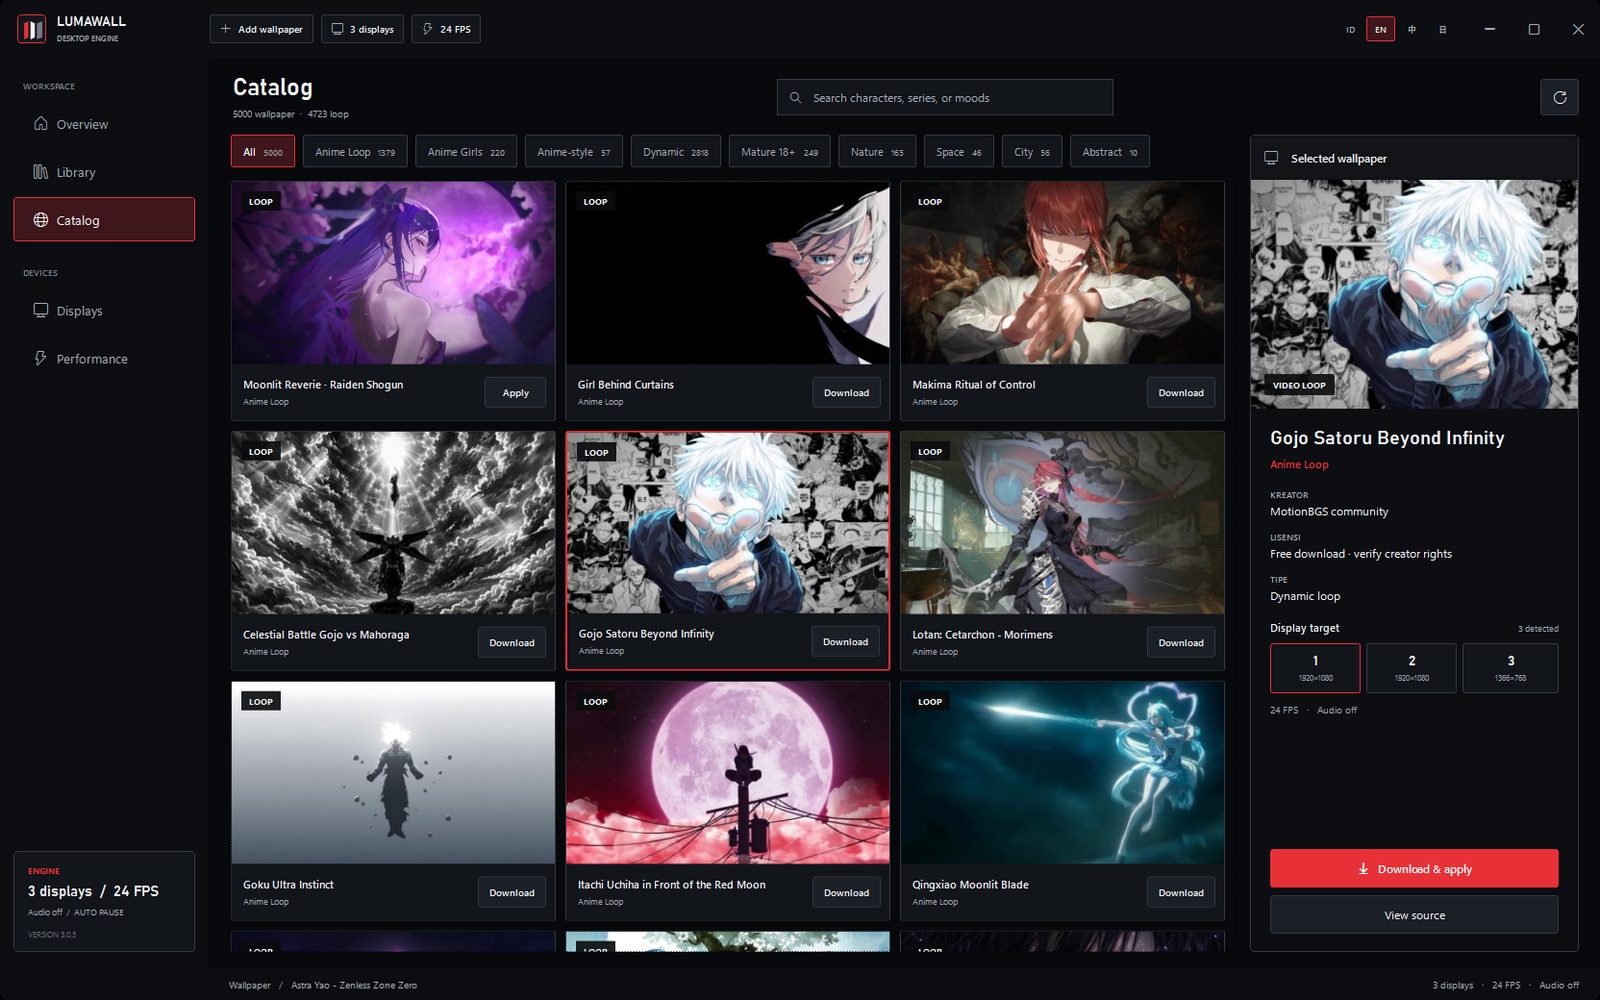Image resolution: width=1600 pixels, height=1000 pixels.
Task: Open Displays under Devices
Action: click(104, 311)
